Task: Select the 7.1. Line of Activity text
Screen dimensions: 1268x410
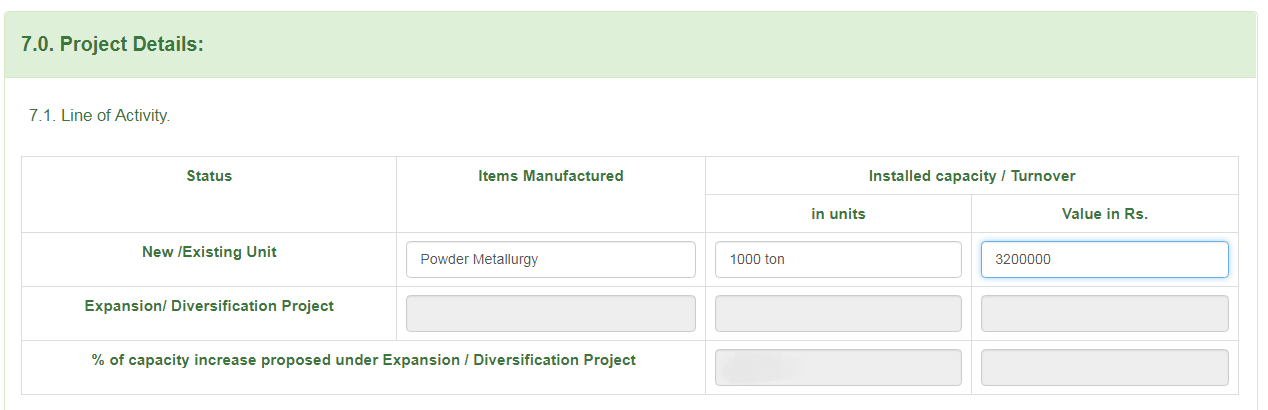Action: 100,116
